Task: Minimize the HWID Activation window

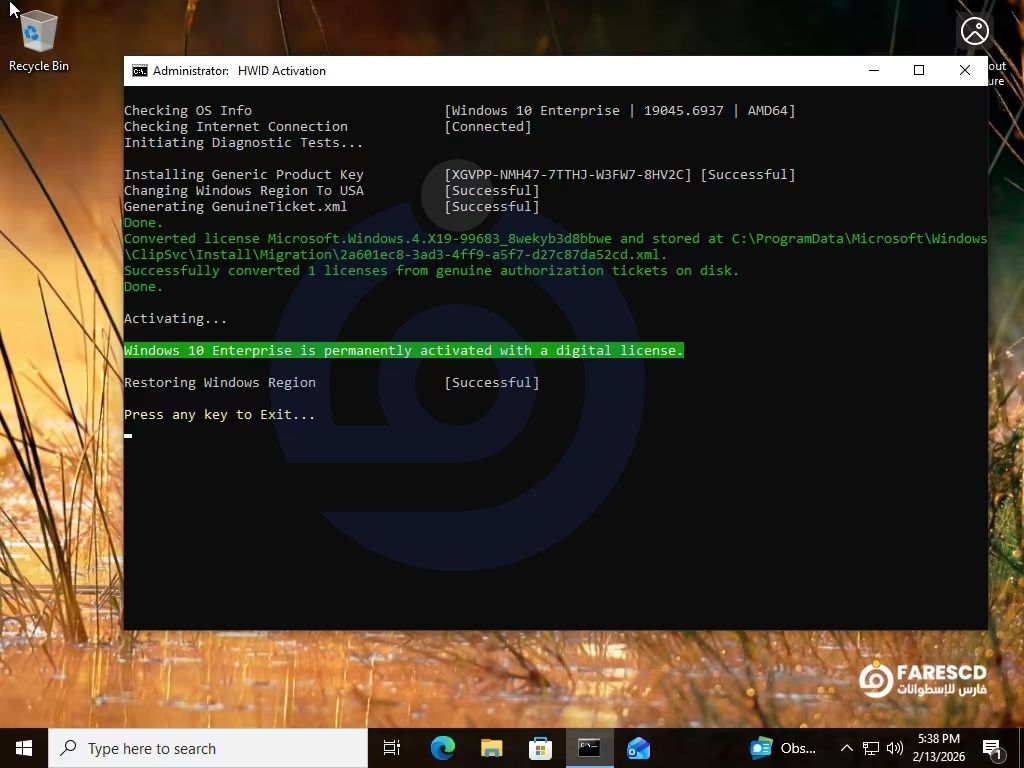Action: pyautogui.click(x=874, y=70)
